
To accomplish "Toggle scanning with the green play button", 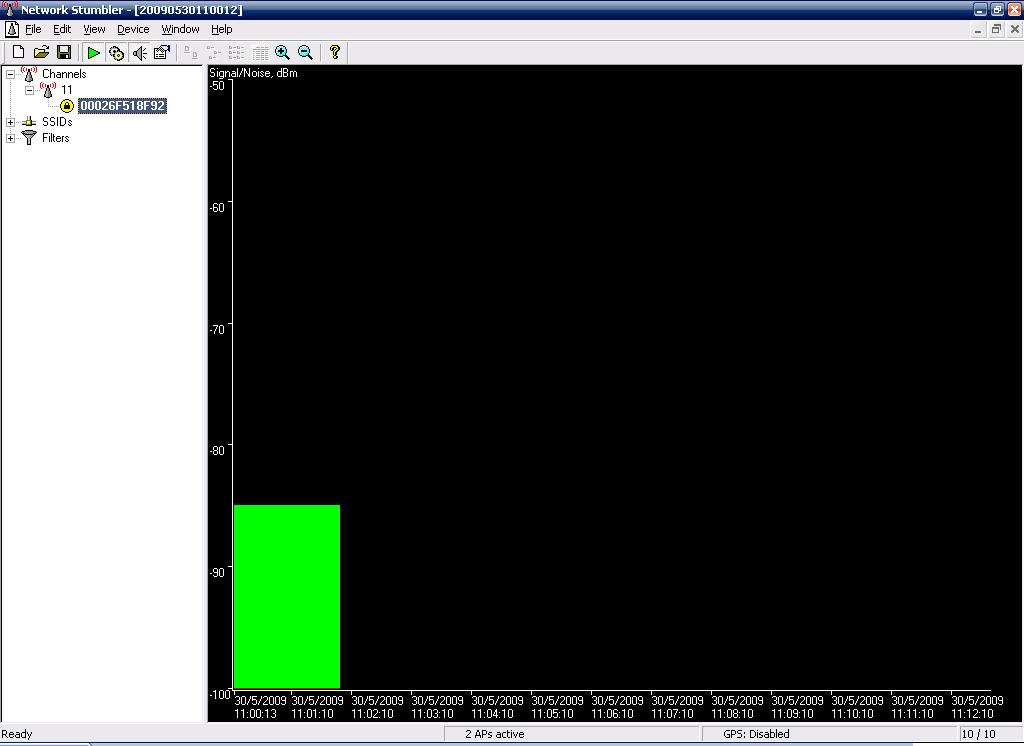I will tap(93, 52).
